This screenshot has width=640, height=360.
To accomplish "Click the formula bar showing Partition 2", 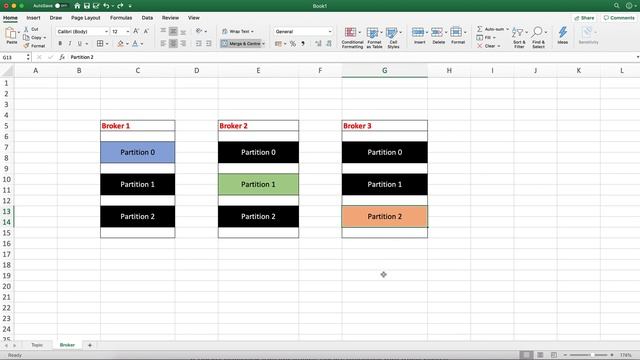I will (351, 57).
